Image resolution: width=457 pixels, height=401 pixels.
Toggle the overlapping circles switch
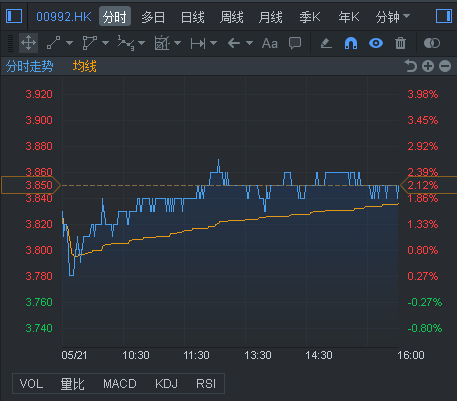[x=432, y=43]
